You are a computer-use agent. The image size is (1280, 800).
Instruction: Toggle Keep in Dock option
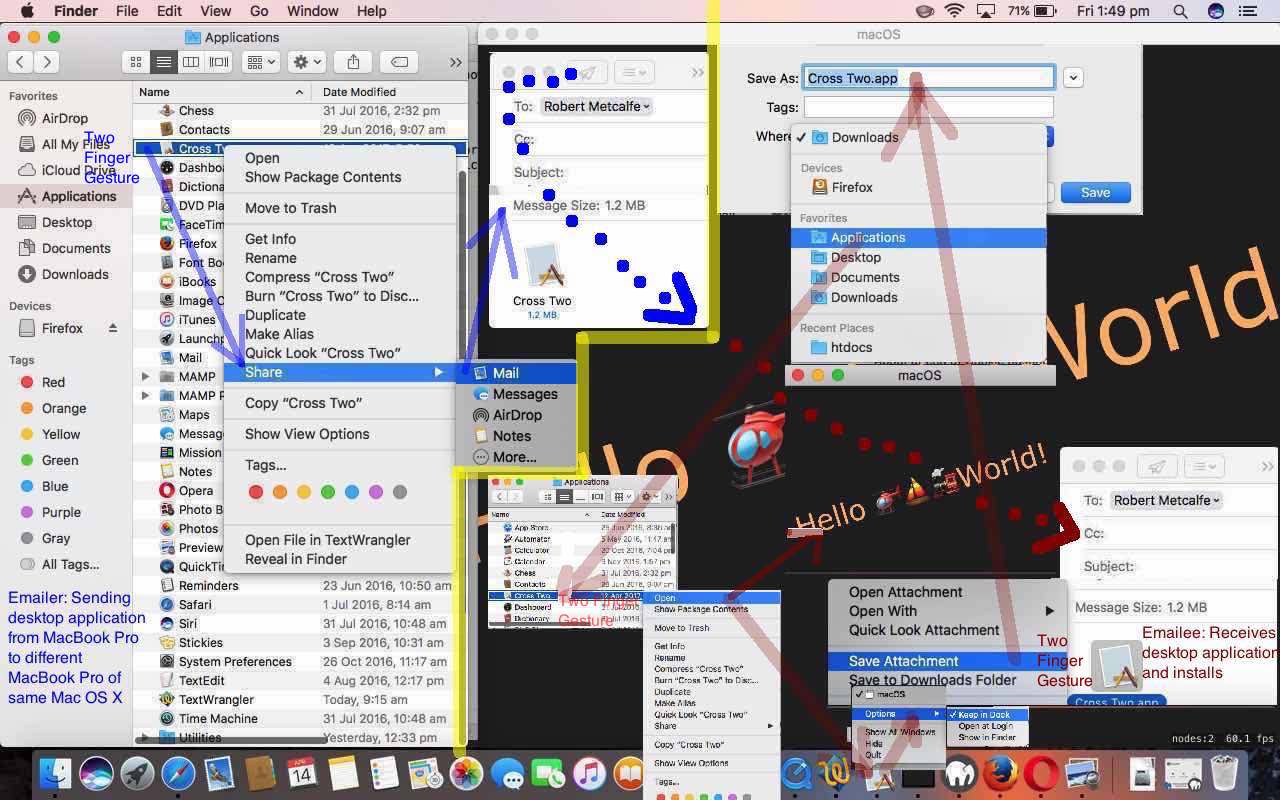pyautogui.click(x=984, y=715)
